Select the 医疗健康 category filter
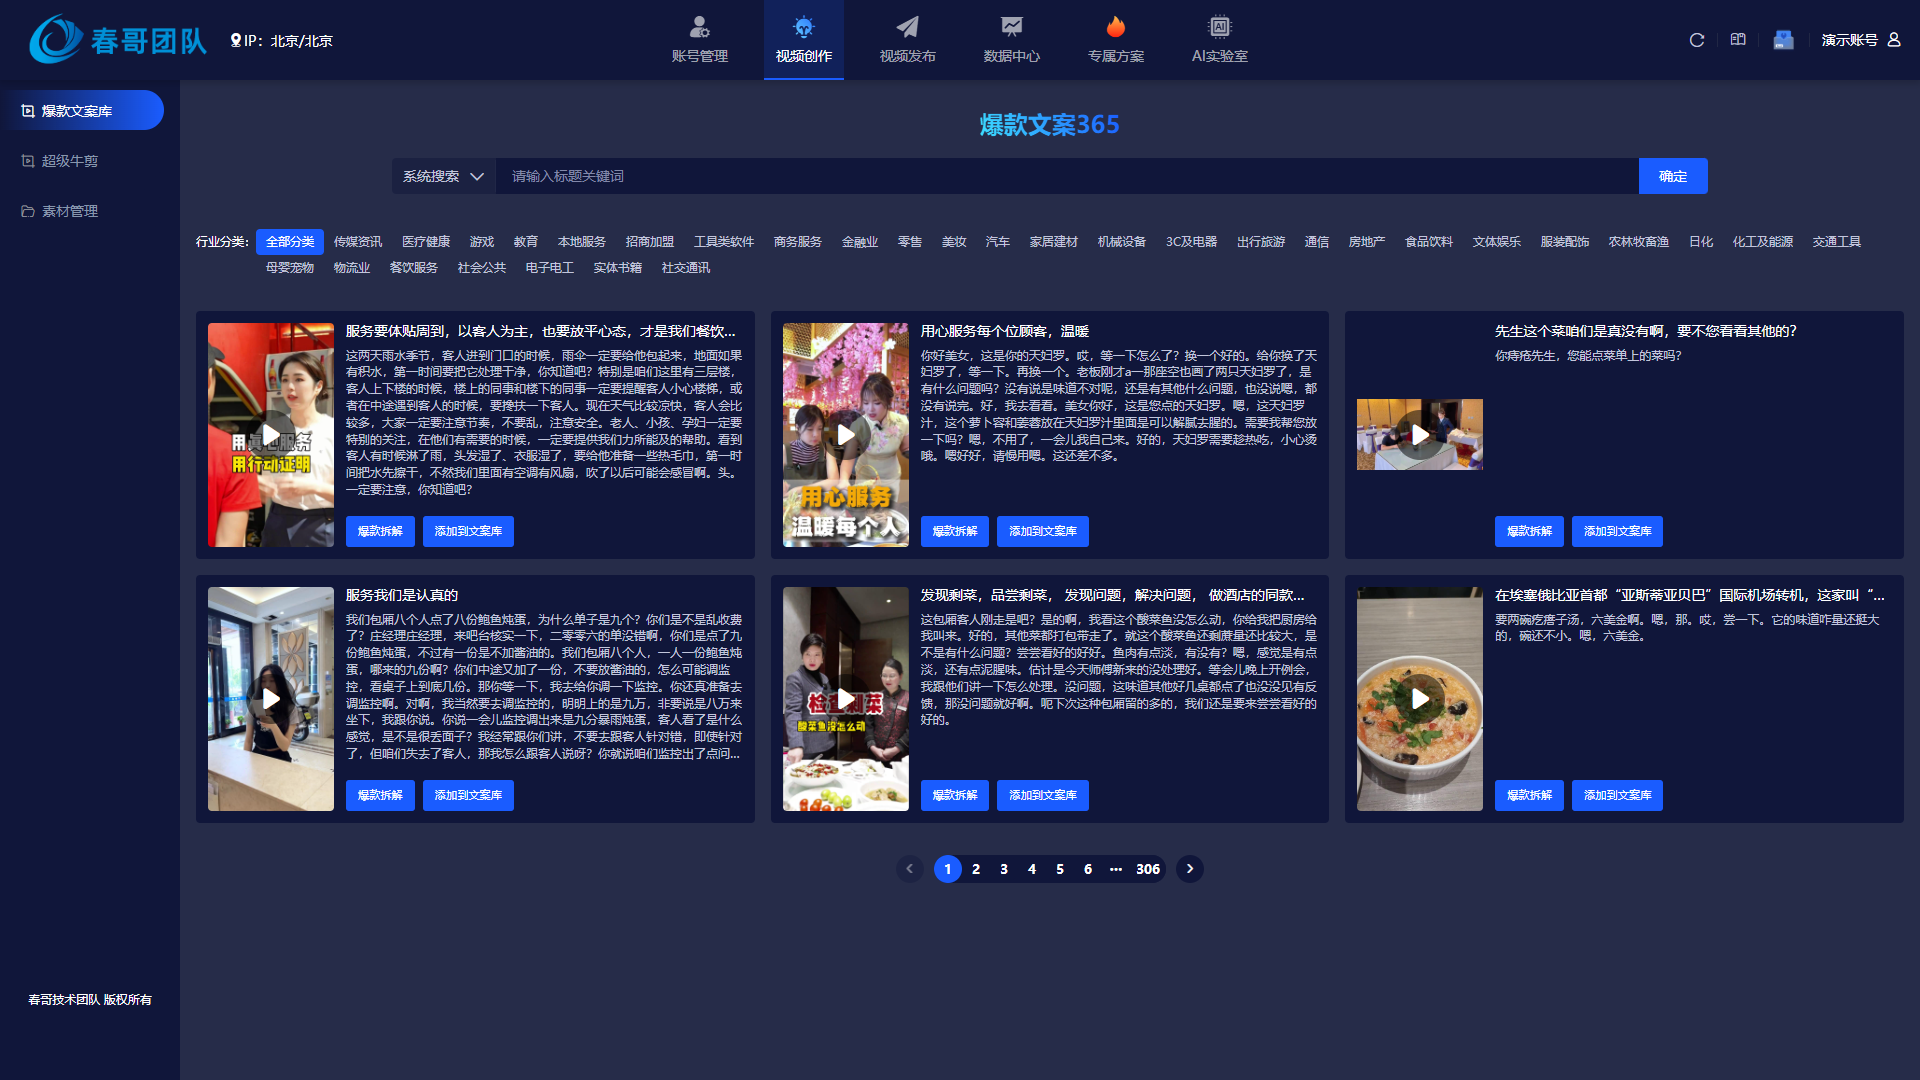Viewport: 1920px width, 1080px height. tap(426, 242)
